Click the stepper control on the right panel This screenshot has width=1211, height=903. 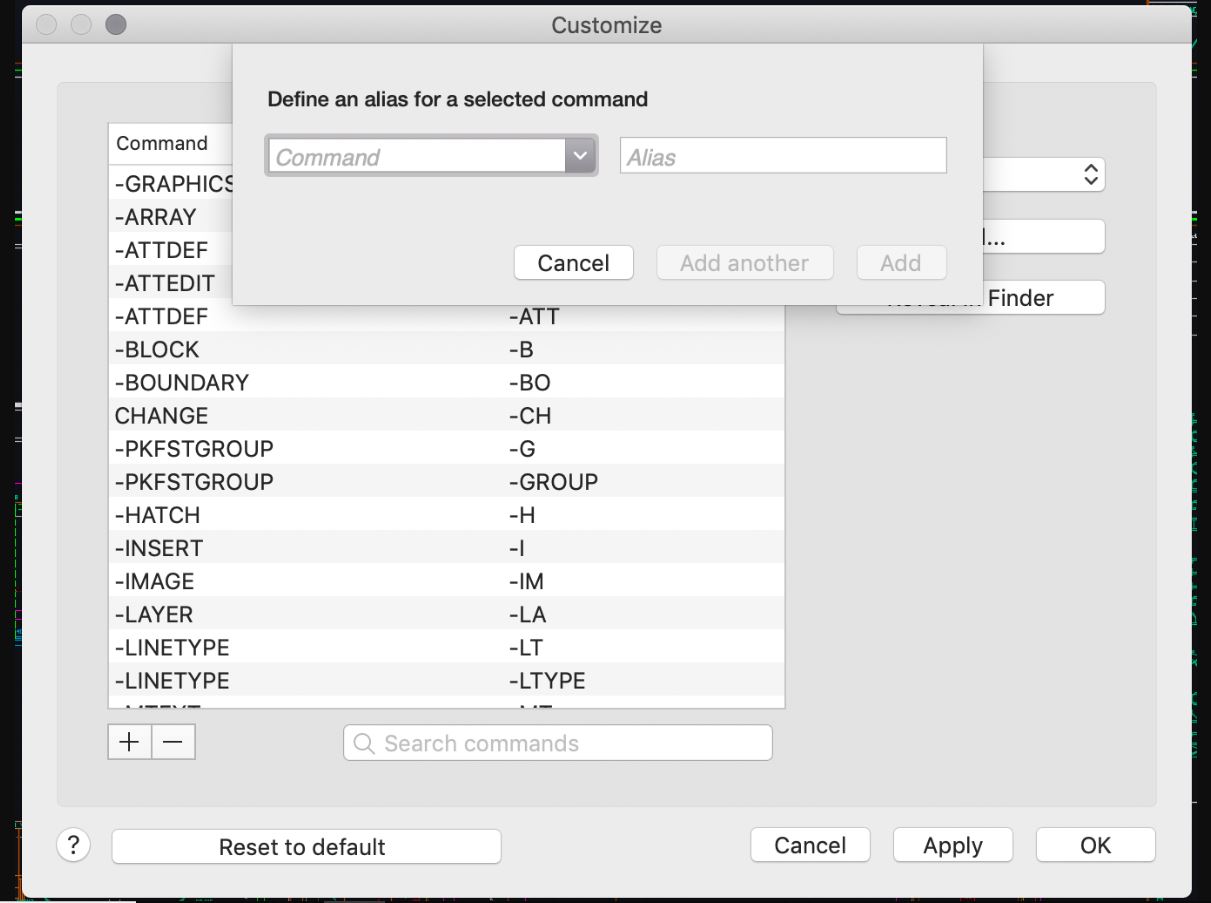1091,173
